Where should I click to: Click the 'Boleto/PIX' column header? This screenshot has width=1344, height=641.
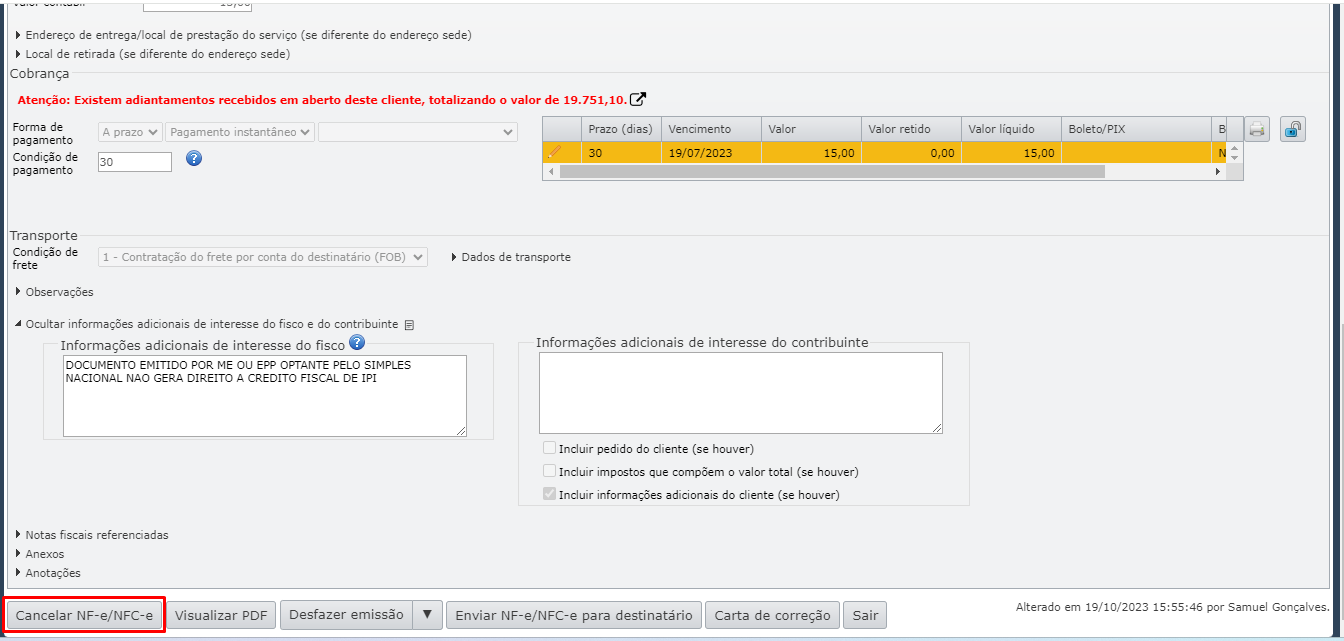(1136, 129)
